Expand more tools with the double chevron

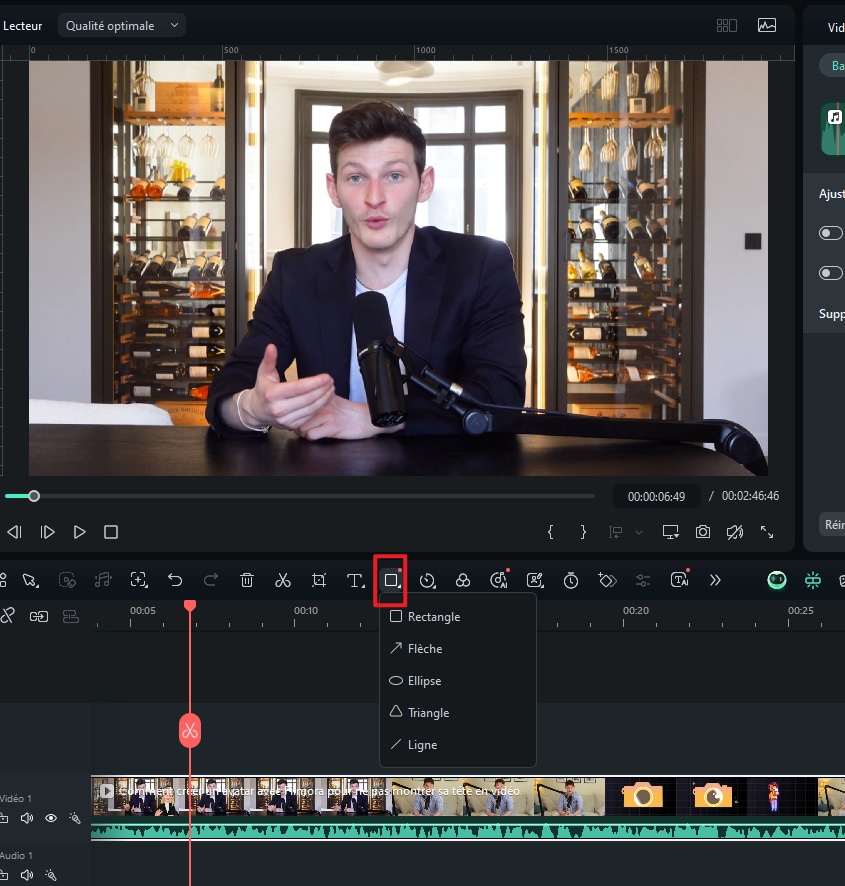(x=715, y=580)
